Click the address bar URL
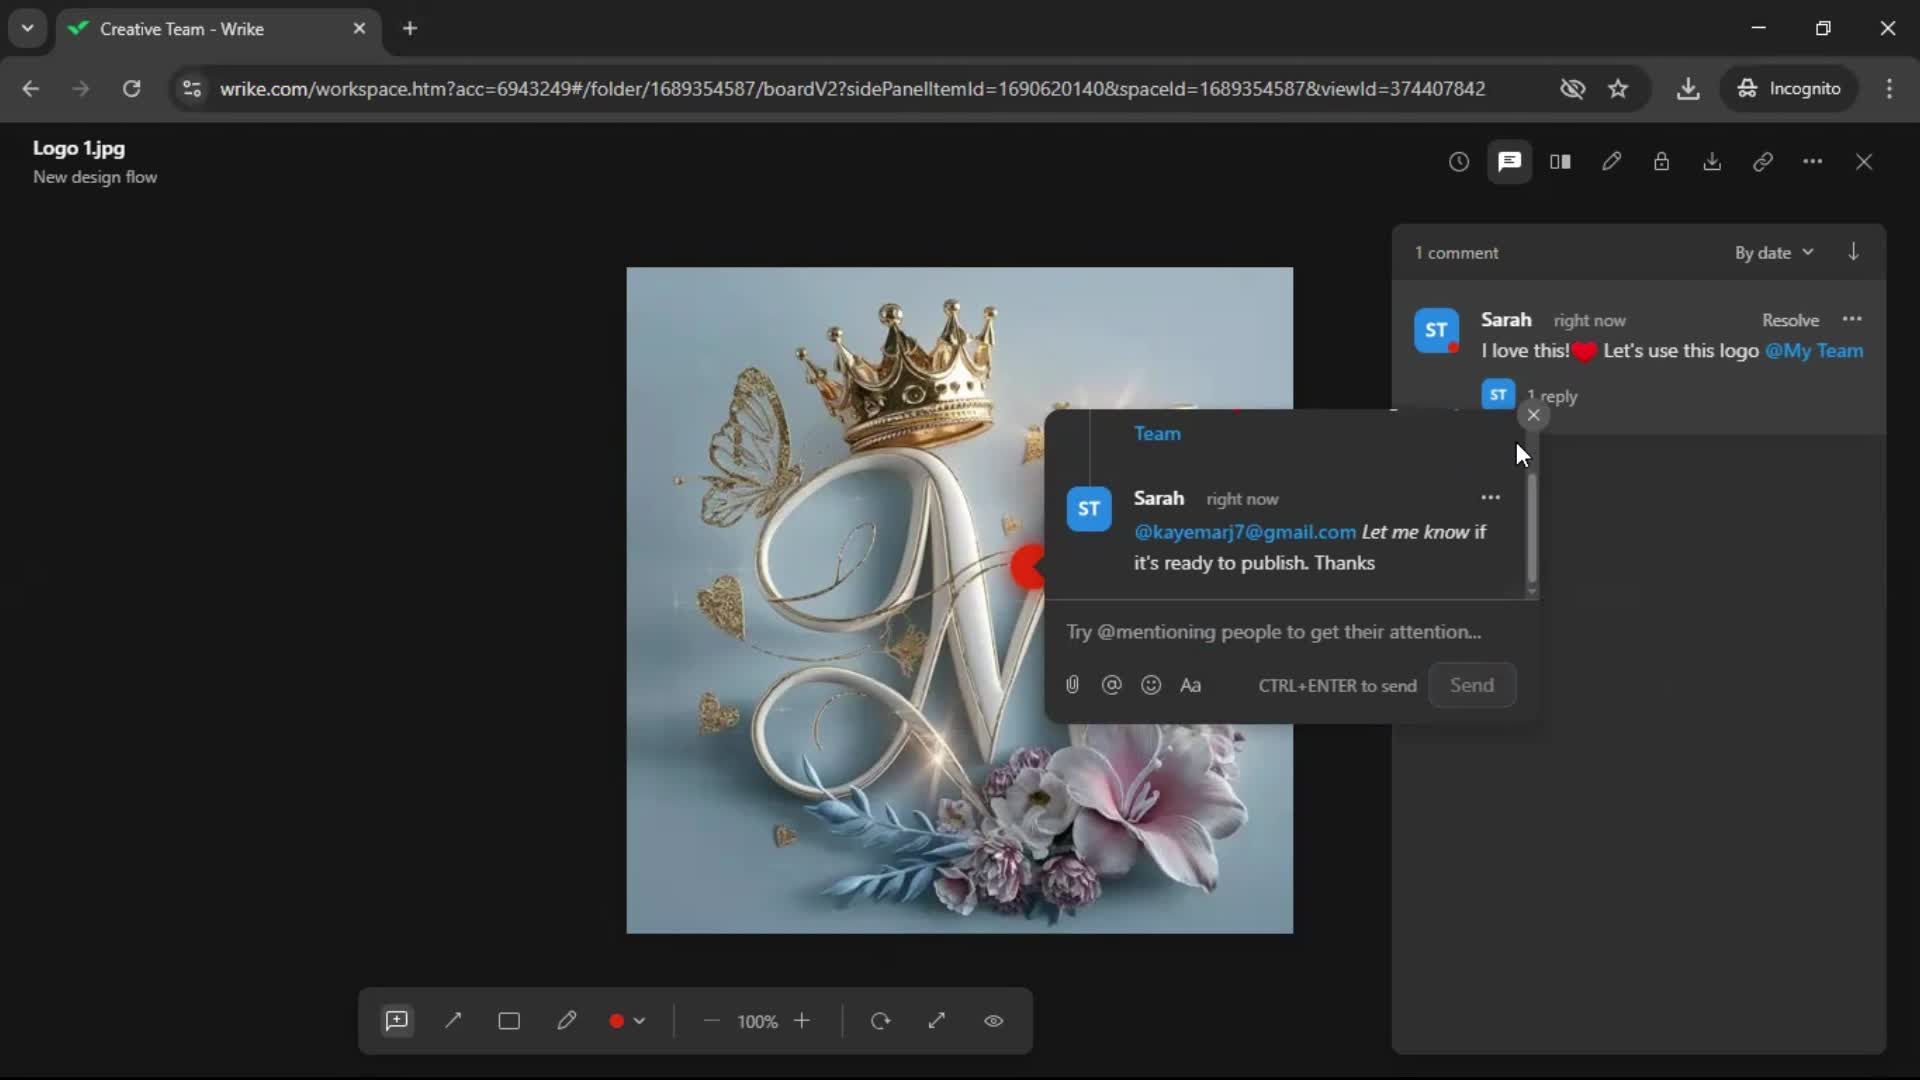Image resolution: width=1920 pixels, height=1080 pixels. [x=852, y=89]
